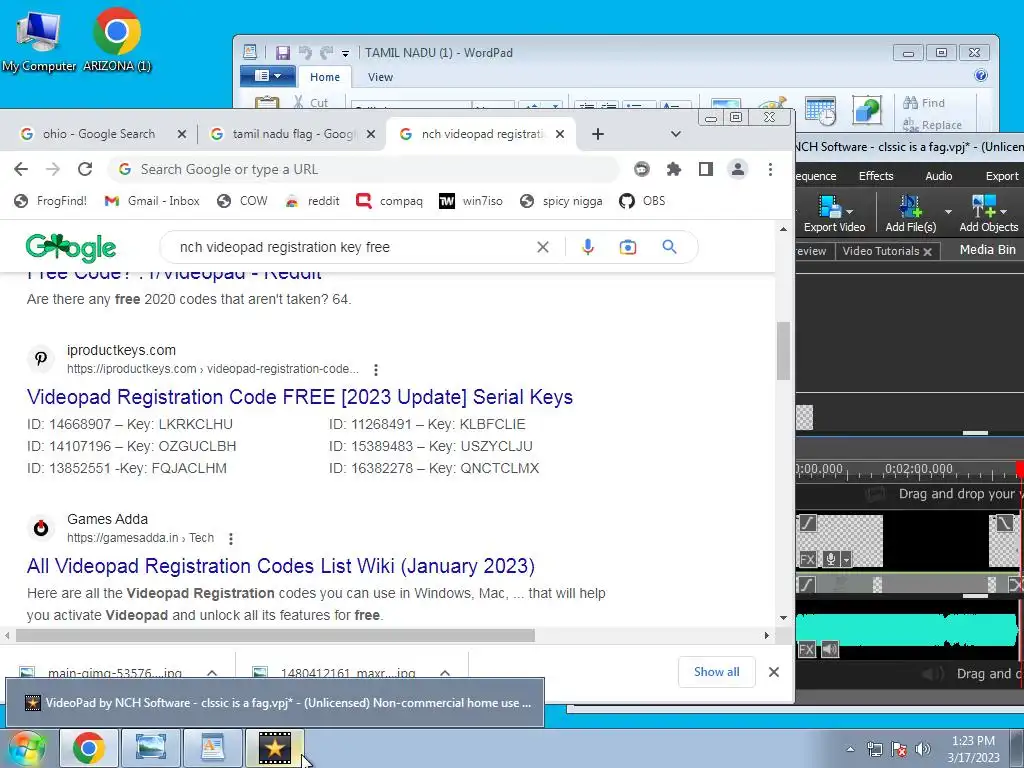Reload the Chrome page
1024x768 pixels.
click(85, 169)
